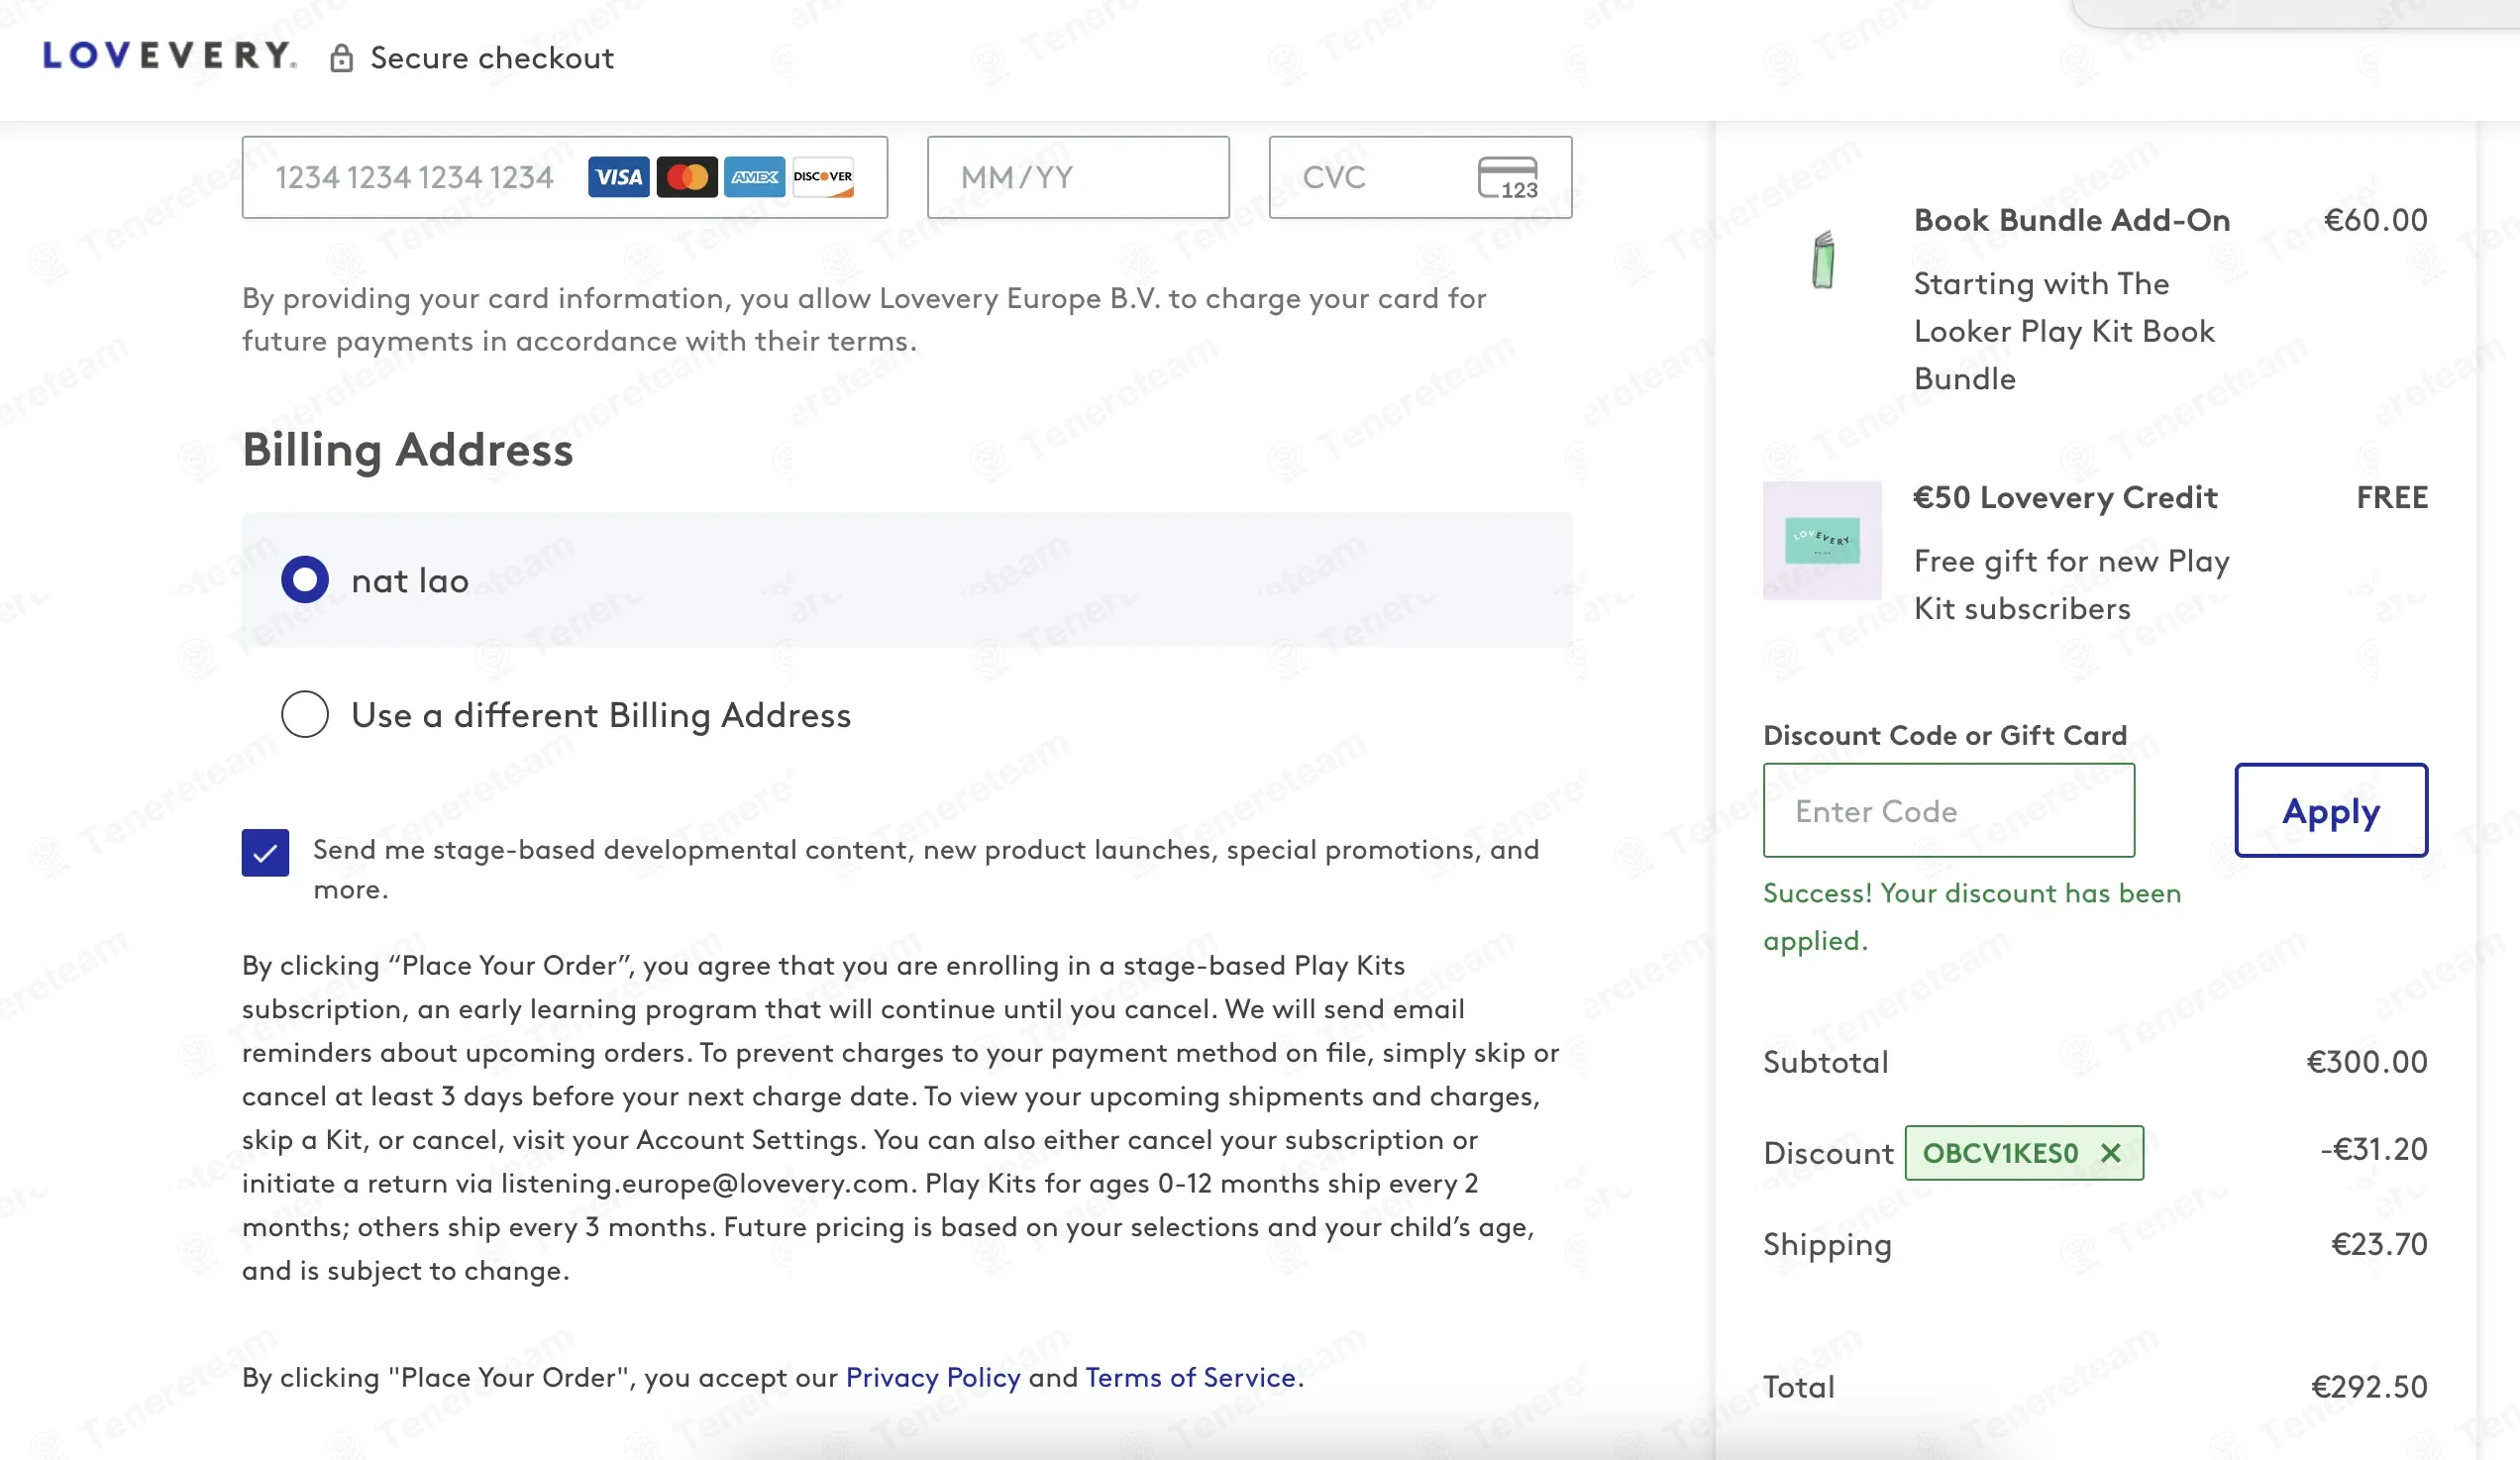Viewport: 2520px width, 1460px height.
Task: Click the -€31.20 discount amount
Action: 2374,1149
